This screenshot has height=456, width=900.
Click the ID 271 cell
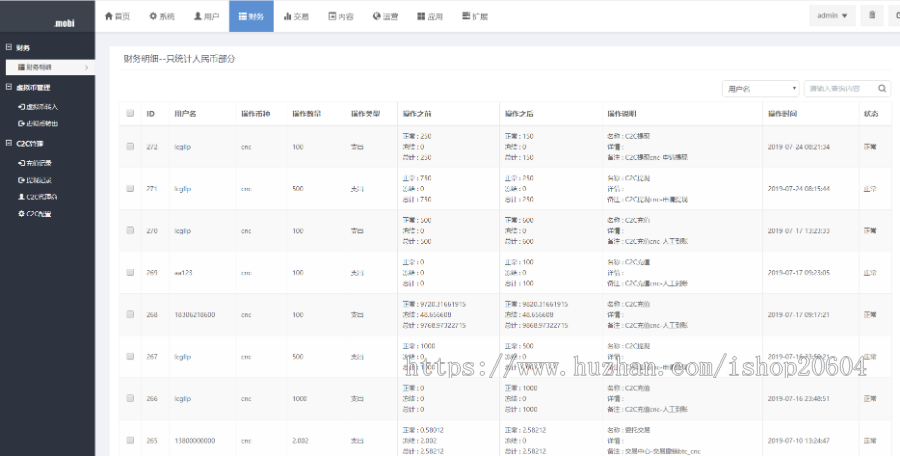(x=152, y=189)
